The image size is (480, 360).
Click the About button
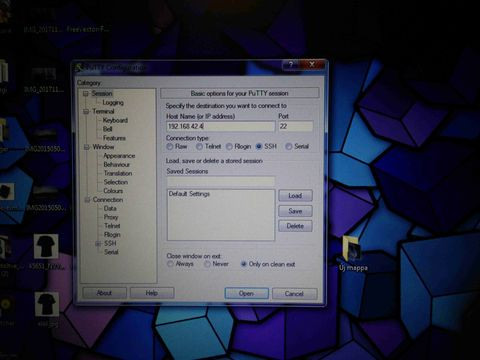coord(104,293)
